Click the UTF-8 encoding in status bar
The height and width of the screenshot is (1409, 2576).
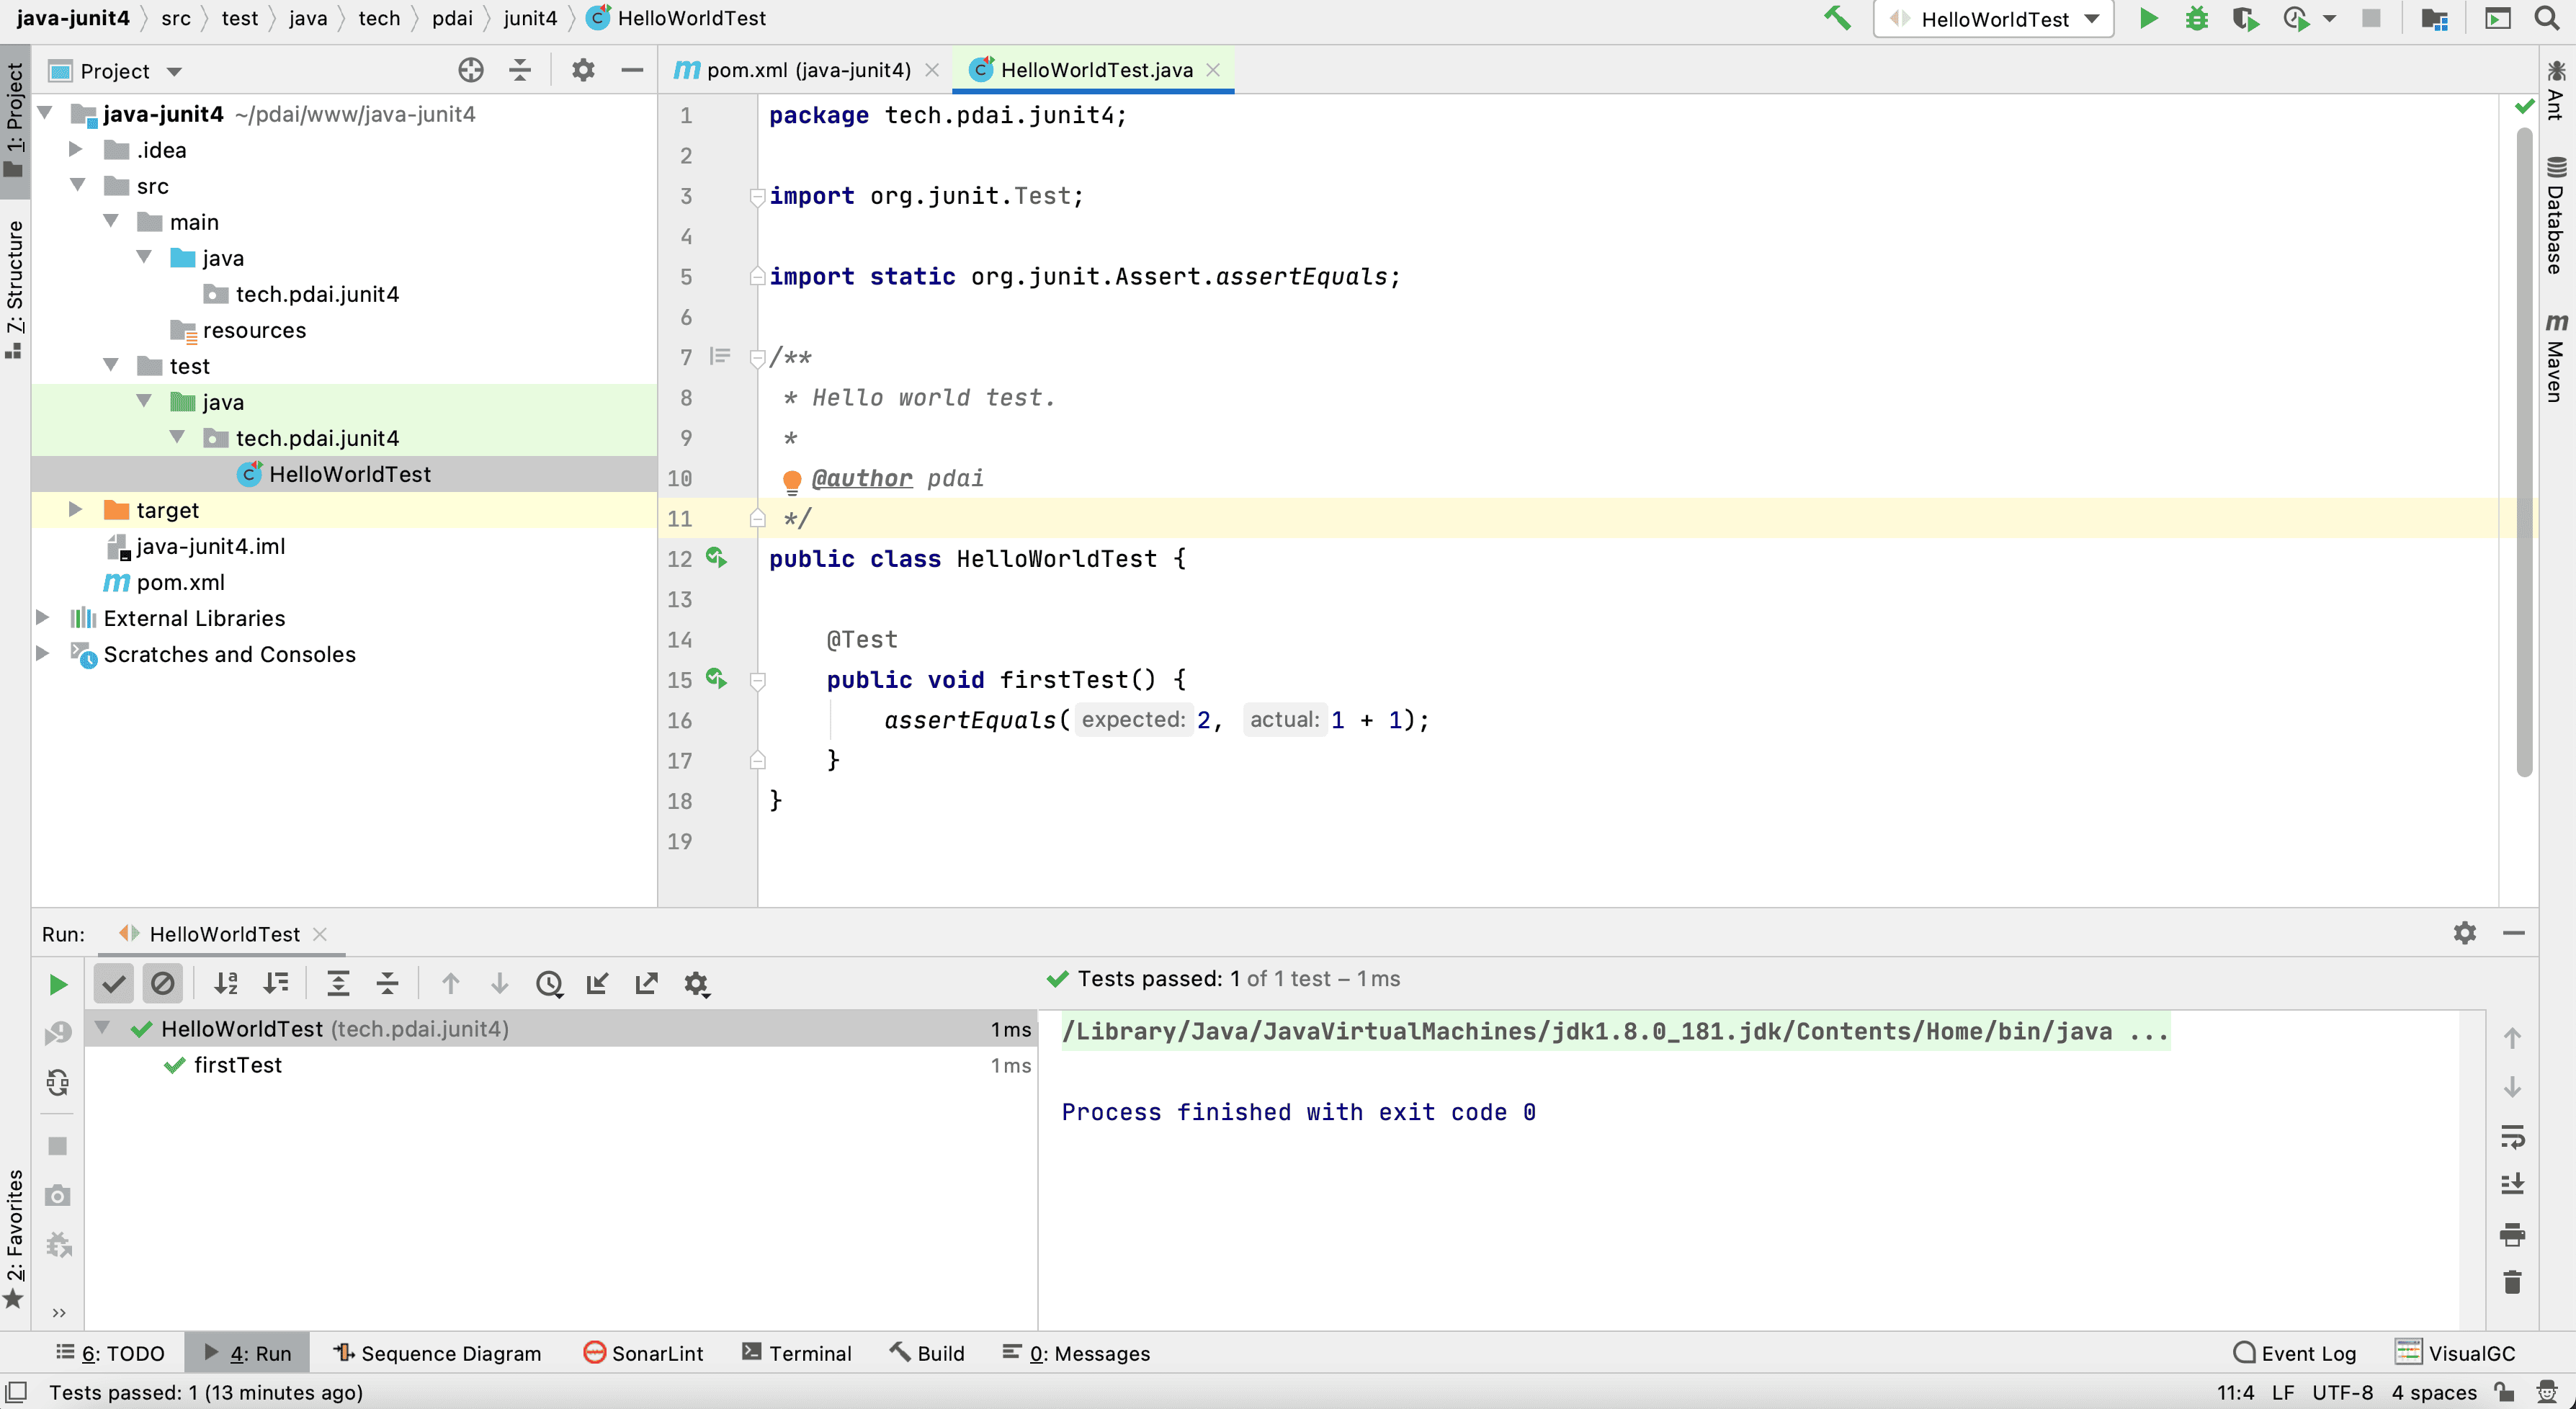pyautogui.click(x=2342, y=1392)
